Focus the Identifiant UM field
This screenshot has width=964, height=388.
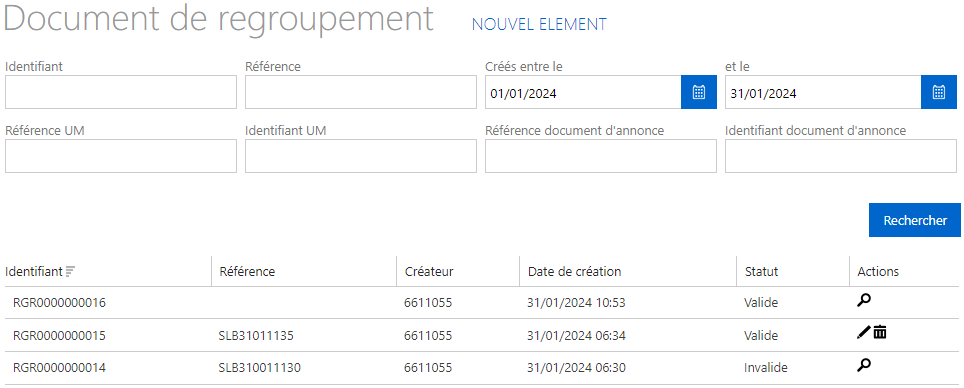click(361, 156)
